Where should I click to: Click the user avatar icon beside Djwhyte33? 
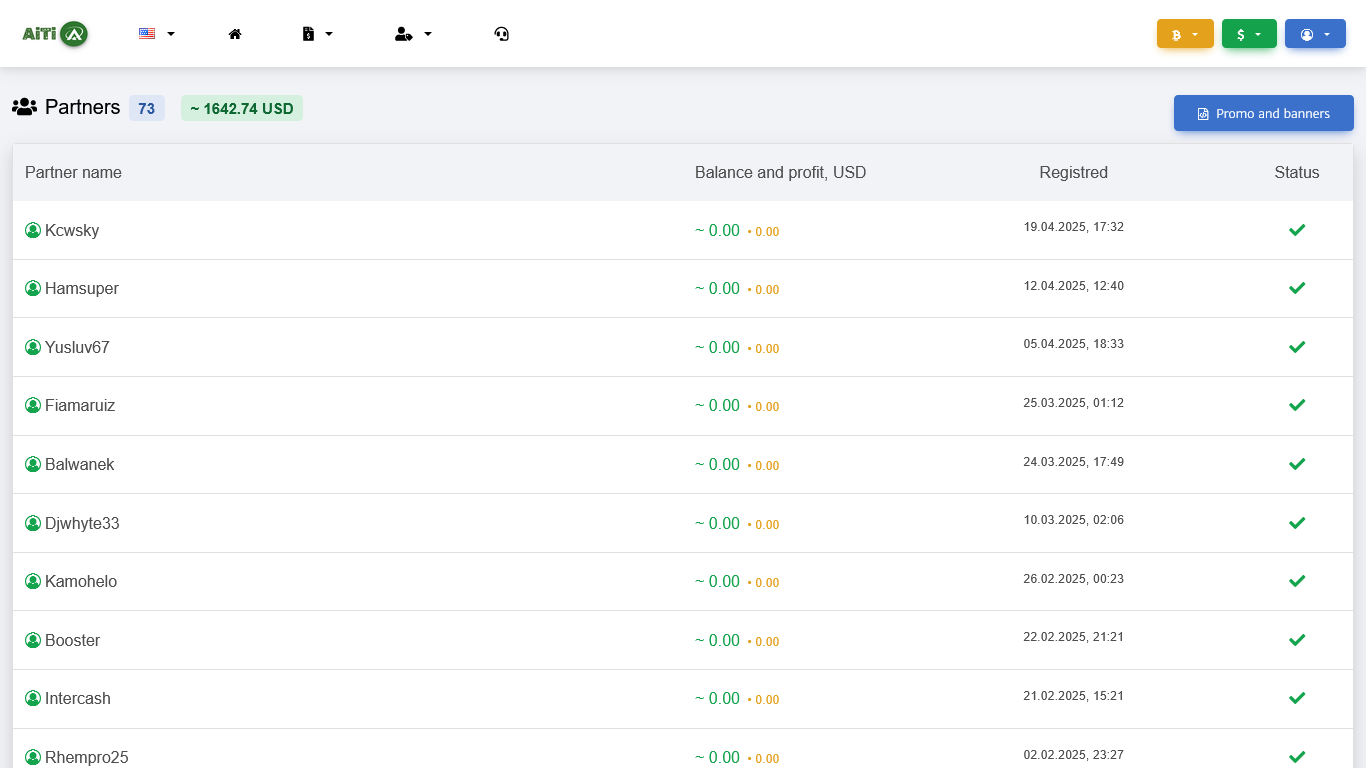tap(33, 523)
